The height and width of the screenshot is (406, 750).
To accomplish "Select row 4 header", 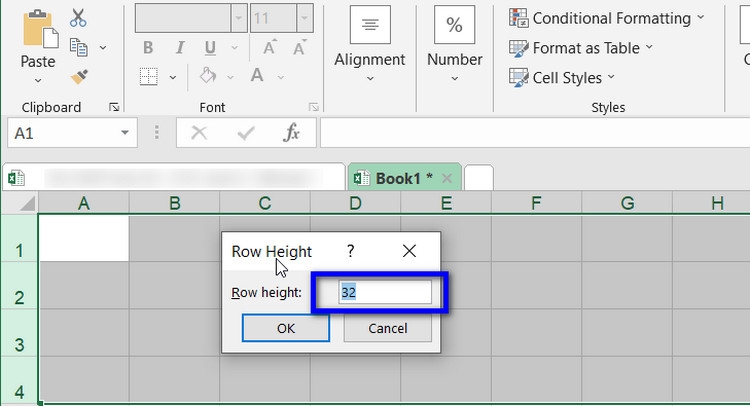I will pos(19,380).
